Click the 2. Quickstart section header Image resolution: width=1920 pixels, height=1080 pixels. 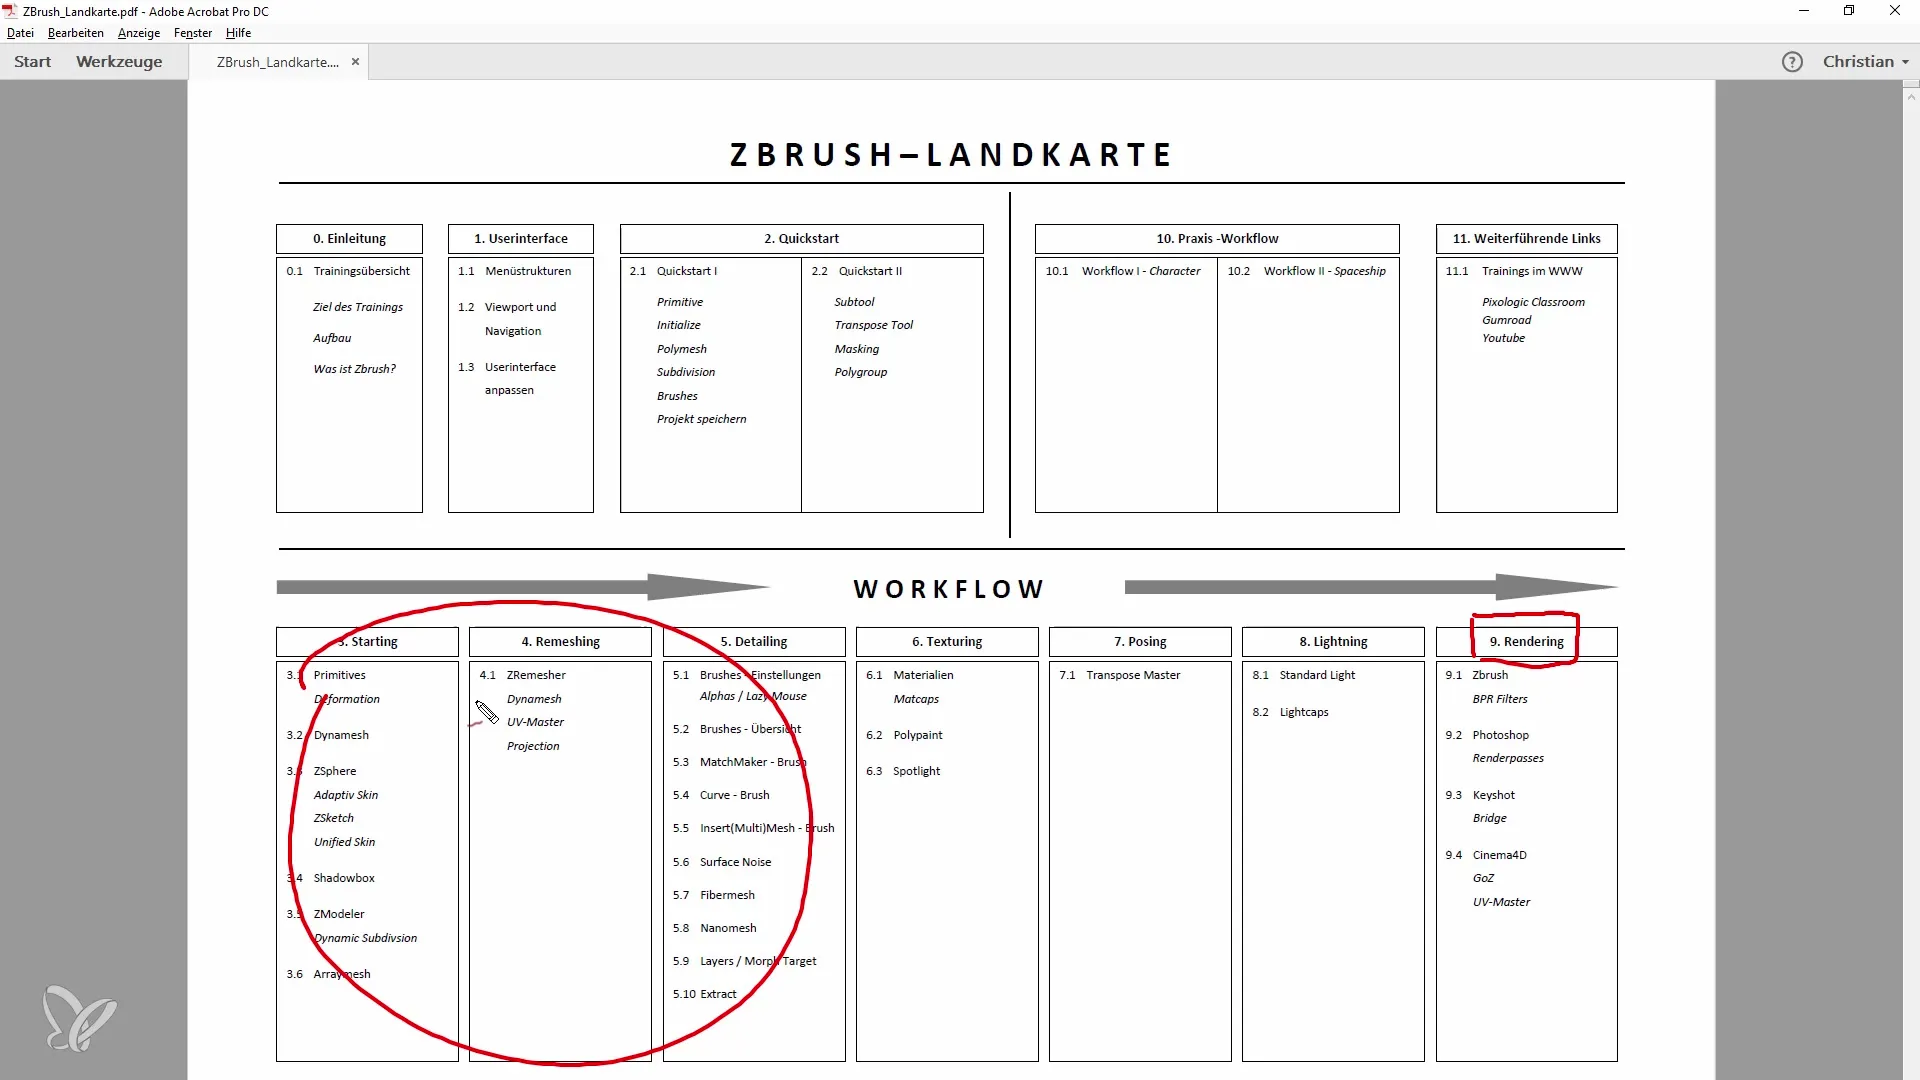point(800,239)
